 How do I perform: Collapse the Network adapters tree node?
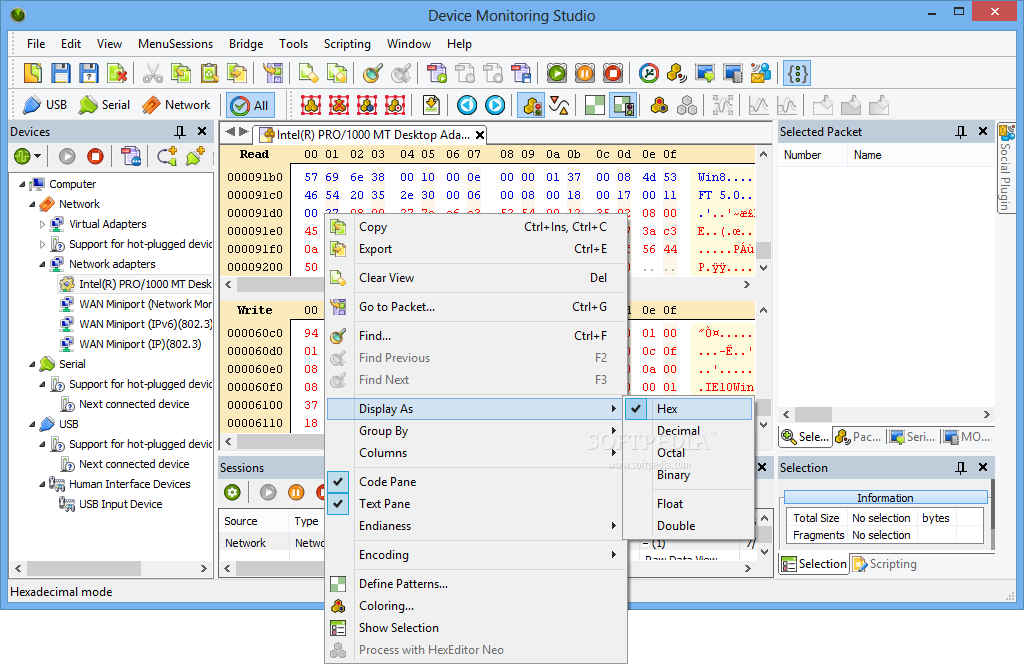click(x=43, y=264)
